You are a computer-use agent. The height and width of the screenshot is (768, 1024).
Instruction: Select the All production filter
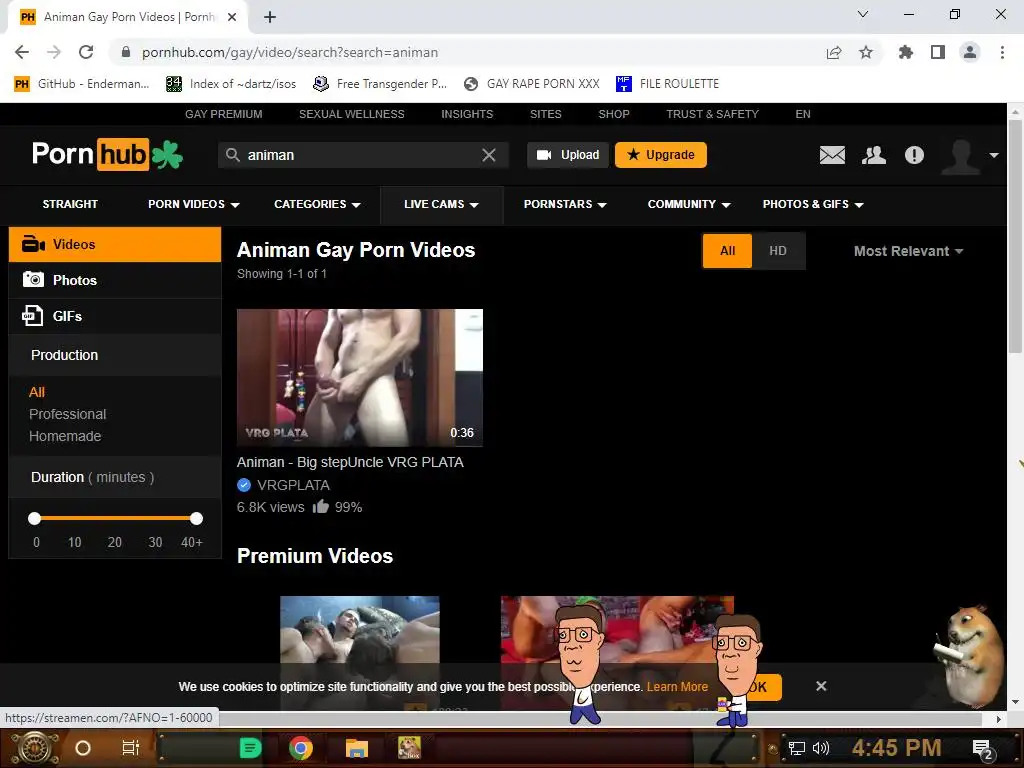[x=37, y=392]
